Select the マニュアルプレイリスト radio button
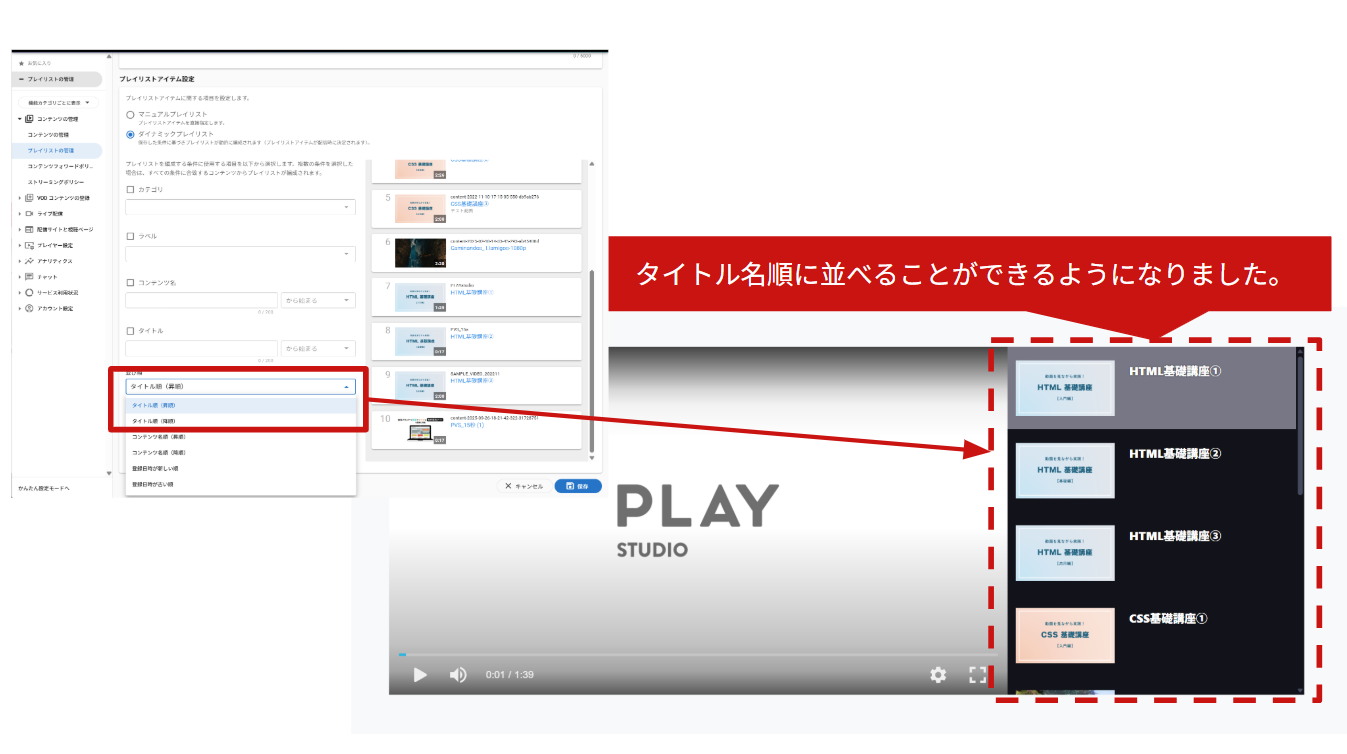This screenshot has width=1347, height=754. 130,115
